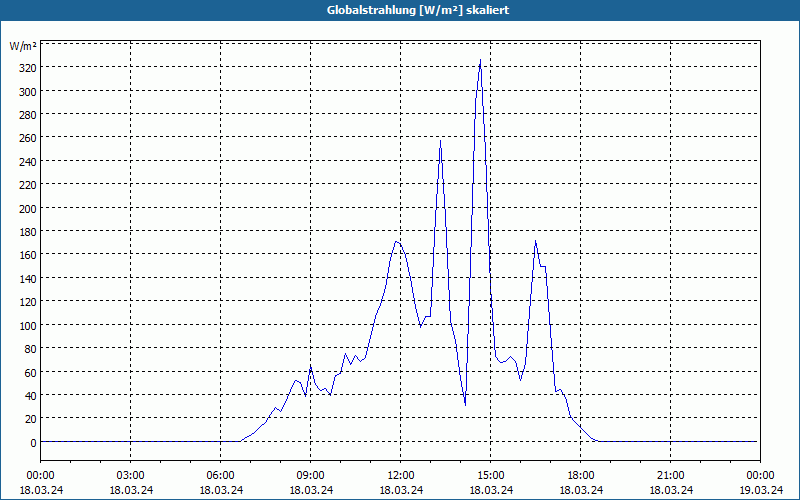
Task: Select the 09:00 time axis label
Action: (x=311, y=476)
